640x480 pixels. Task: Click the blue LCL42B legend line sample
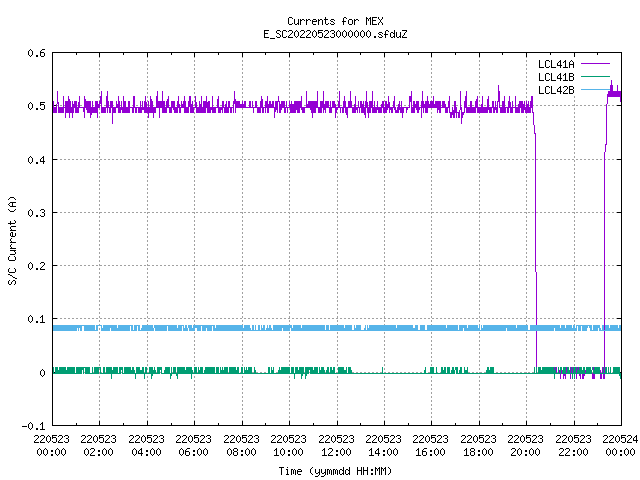[x=595, y=90]
